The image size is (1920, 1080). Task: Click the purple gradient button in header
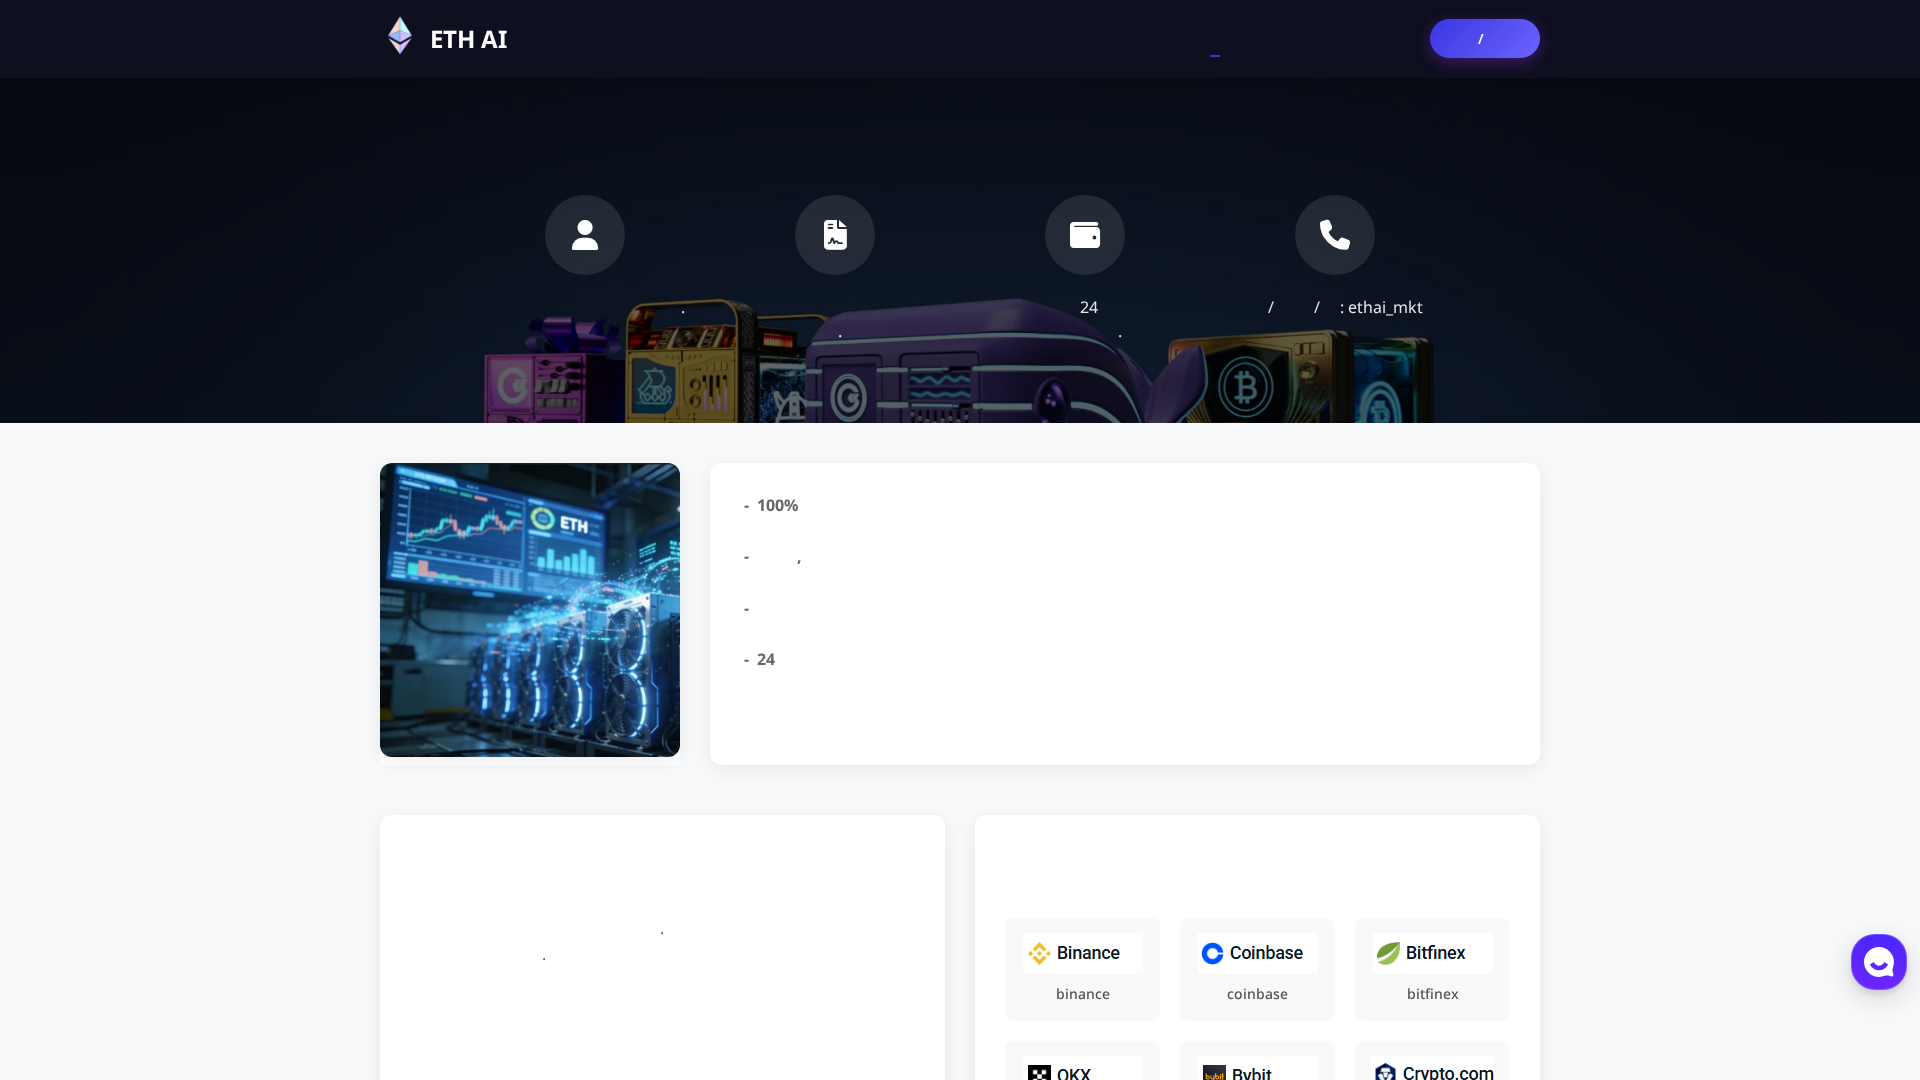pos(1484,38)
